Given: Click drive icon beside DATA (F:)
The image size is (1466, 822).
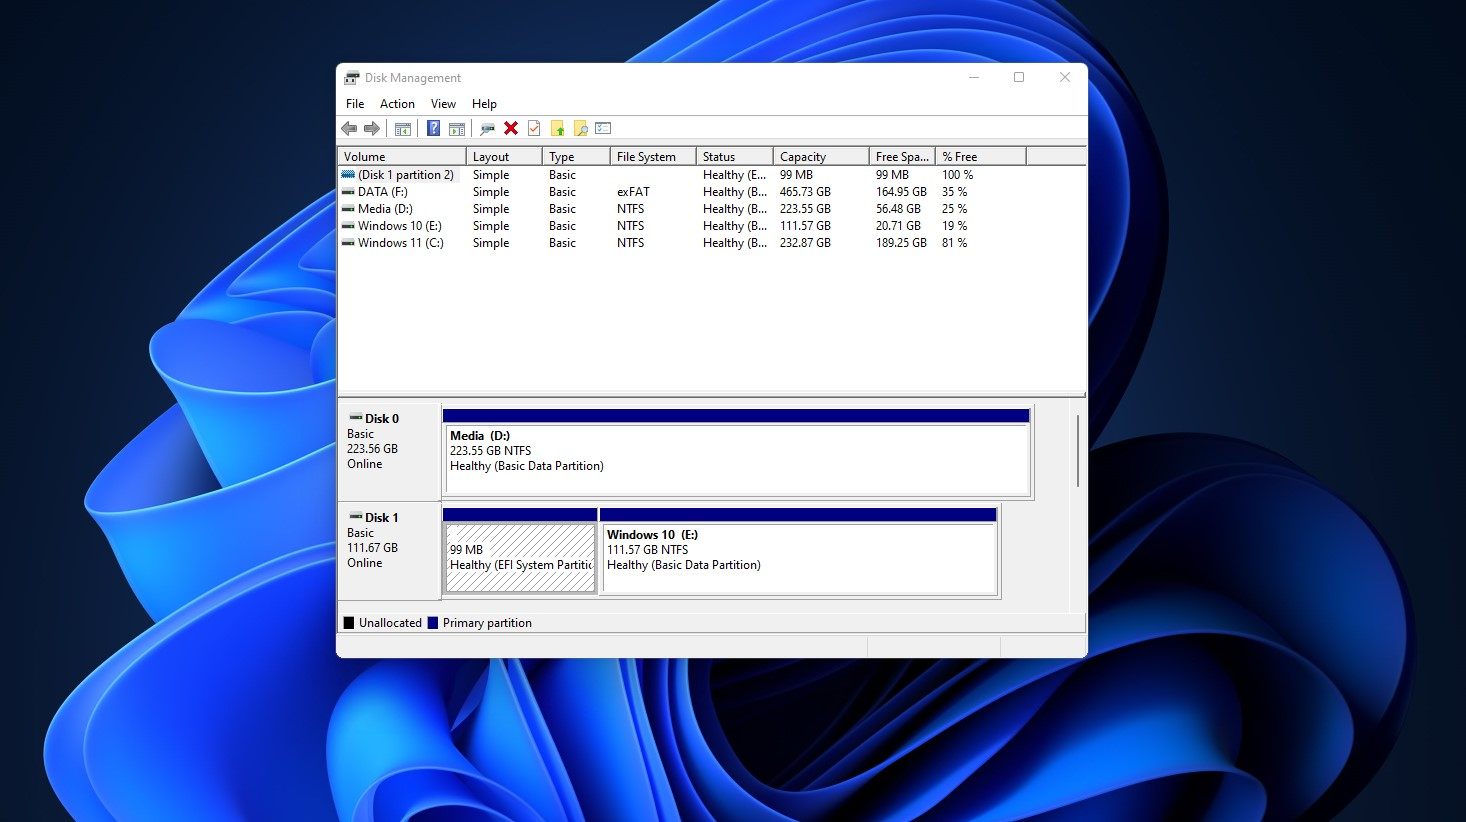Looking at the screenshot, I should click(x=348, y=191).
